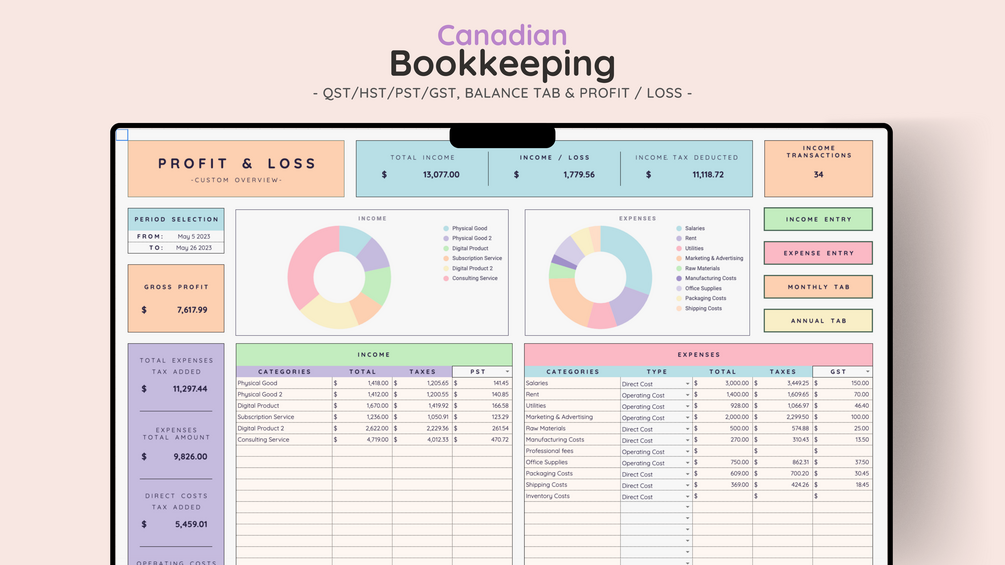1005x565 pixels.
Task: Open type dropdown for Raw Materials row
Action: click(687, 429)
